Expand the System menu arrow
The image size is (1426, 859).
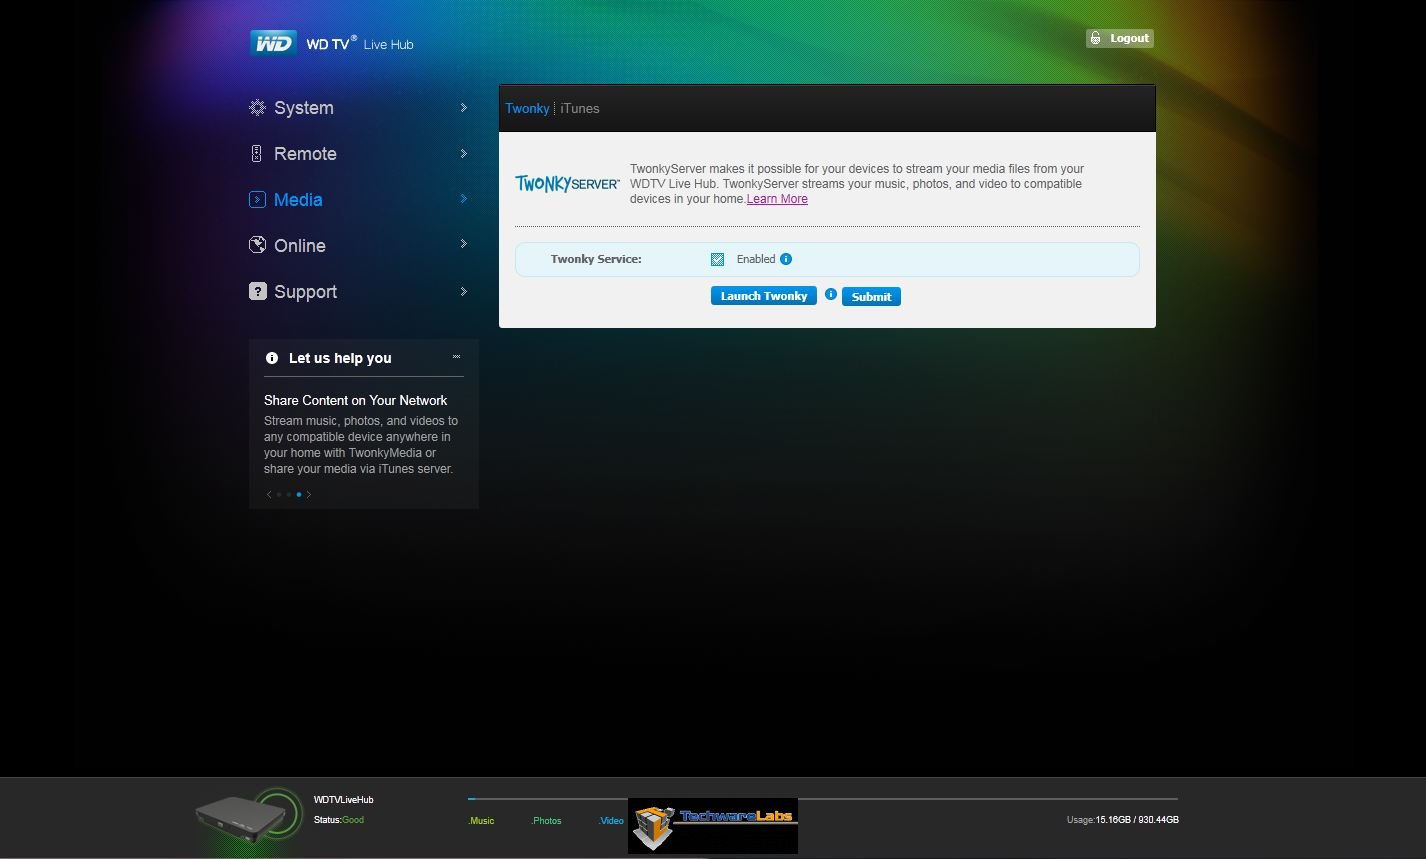464,107
